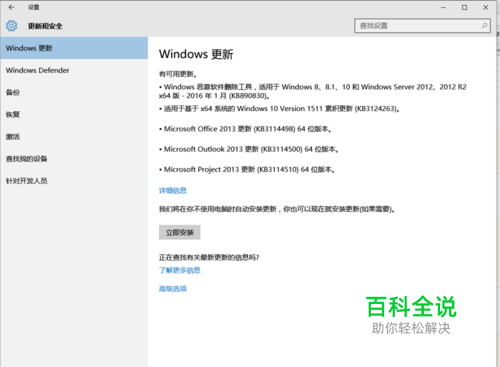The image size is (500, 367).
Task: Focus the 查找设置 search field
Action: tap(422, 26)
